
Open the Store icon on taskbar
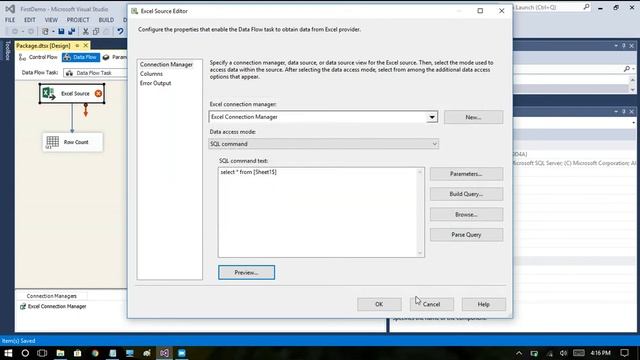(78, 353)
